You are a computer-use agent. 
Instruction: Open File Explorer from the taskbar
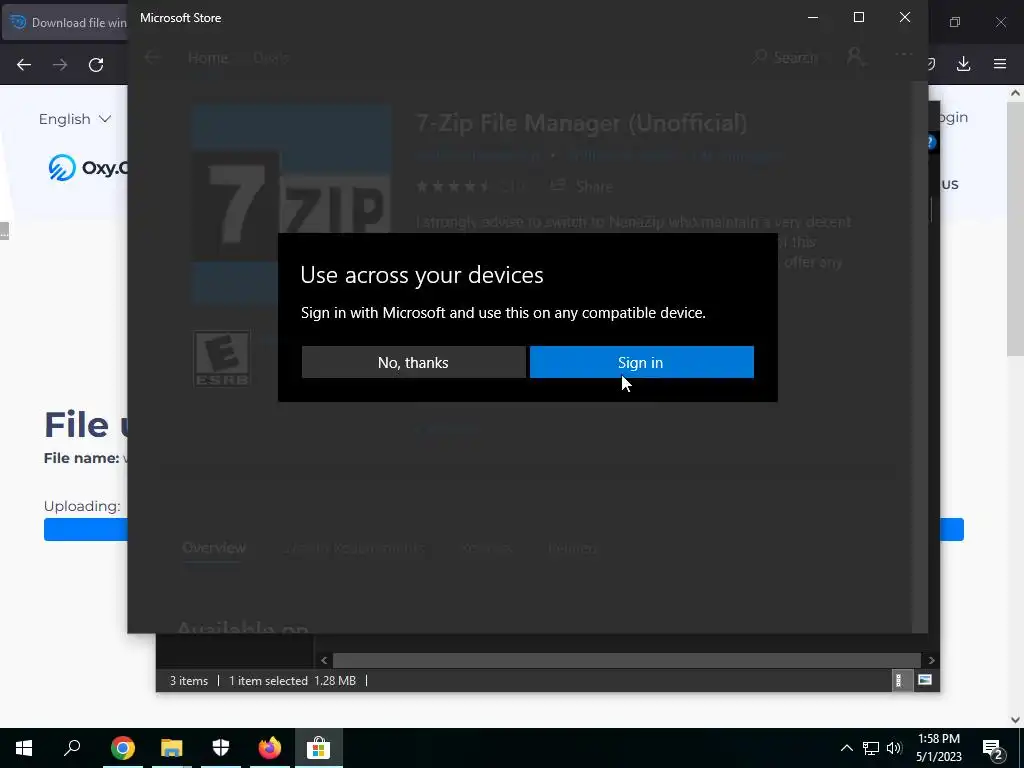coord(172,748)
